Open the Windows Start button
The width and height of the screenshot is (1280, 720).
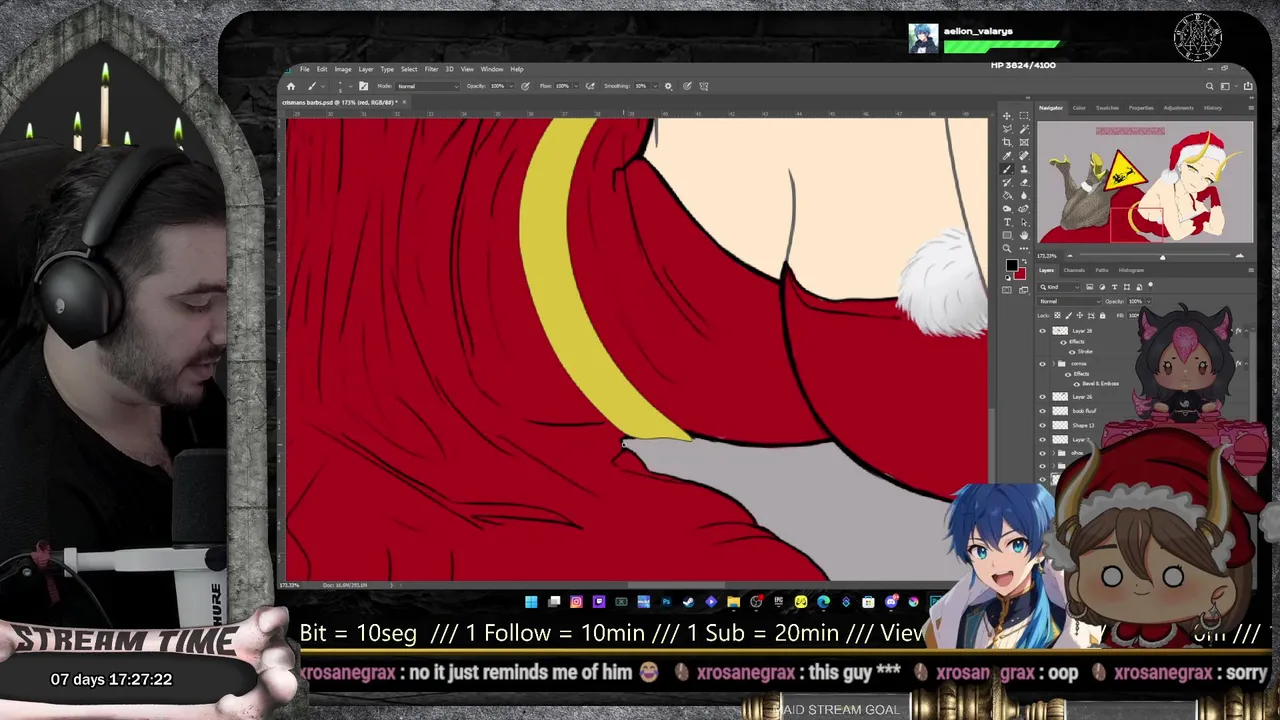point(531,602)
